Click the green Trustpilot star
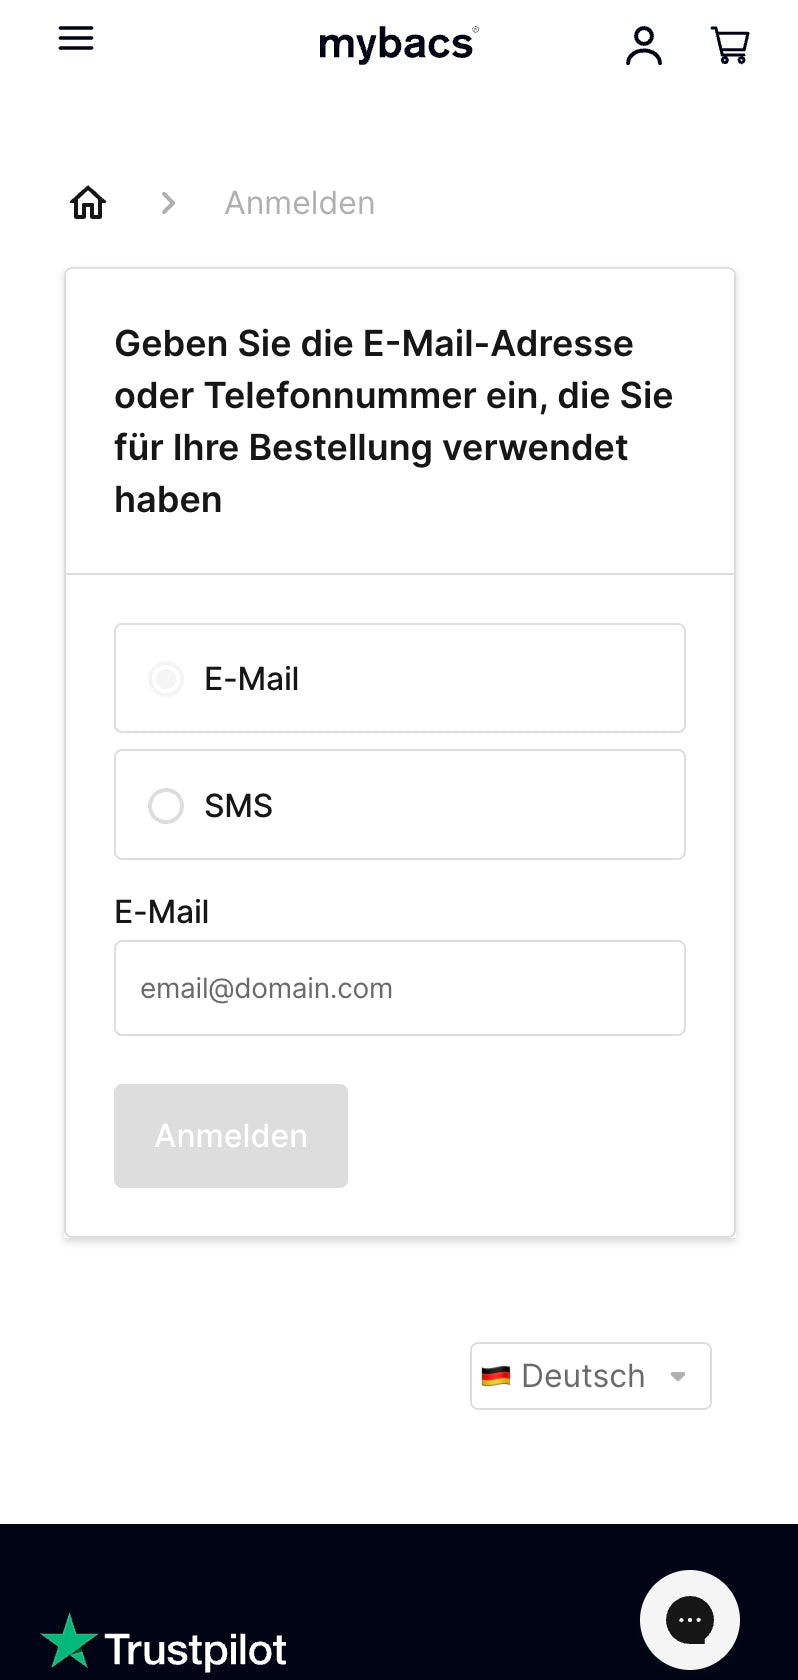798x1680 pixels. [x=68, y=1642]
